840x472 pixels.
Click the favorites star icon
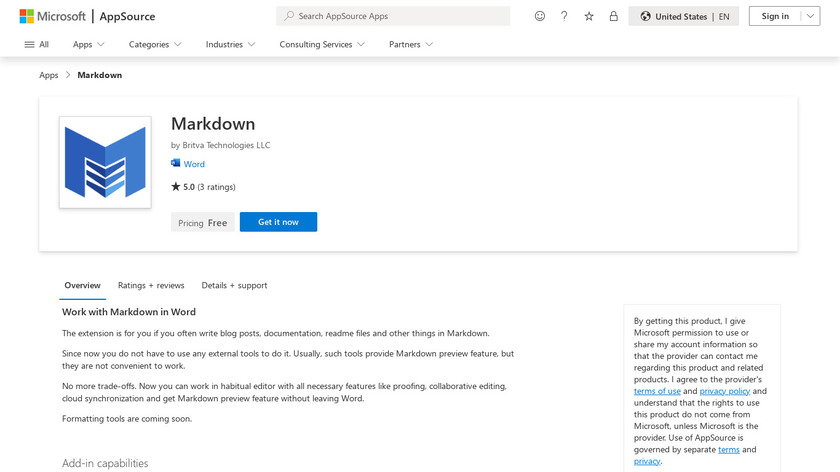[x=589, y=16]
